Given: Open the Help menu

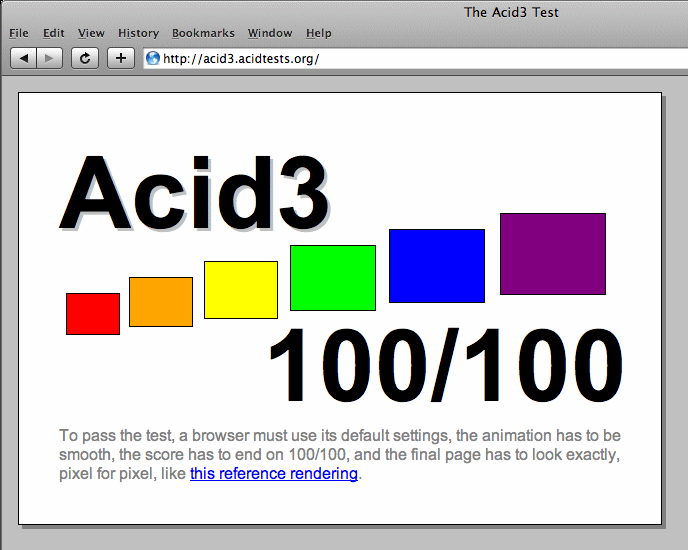Looking at the screenshot, I should (x=319, y=33).
